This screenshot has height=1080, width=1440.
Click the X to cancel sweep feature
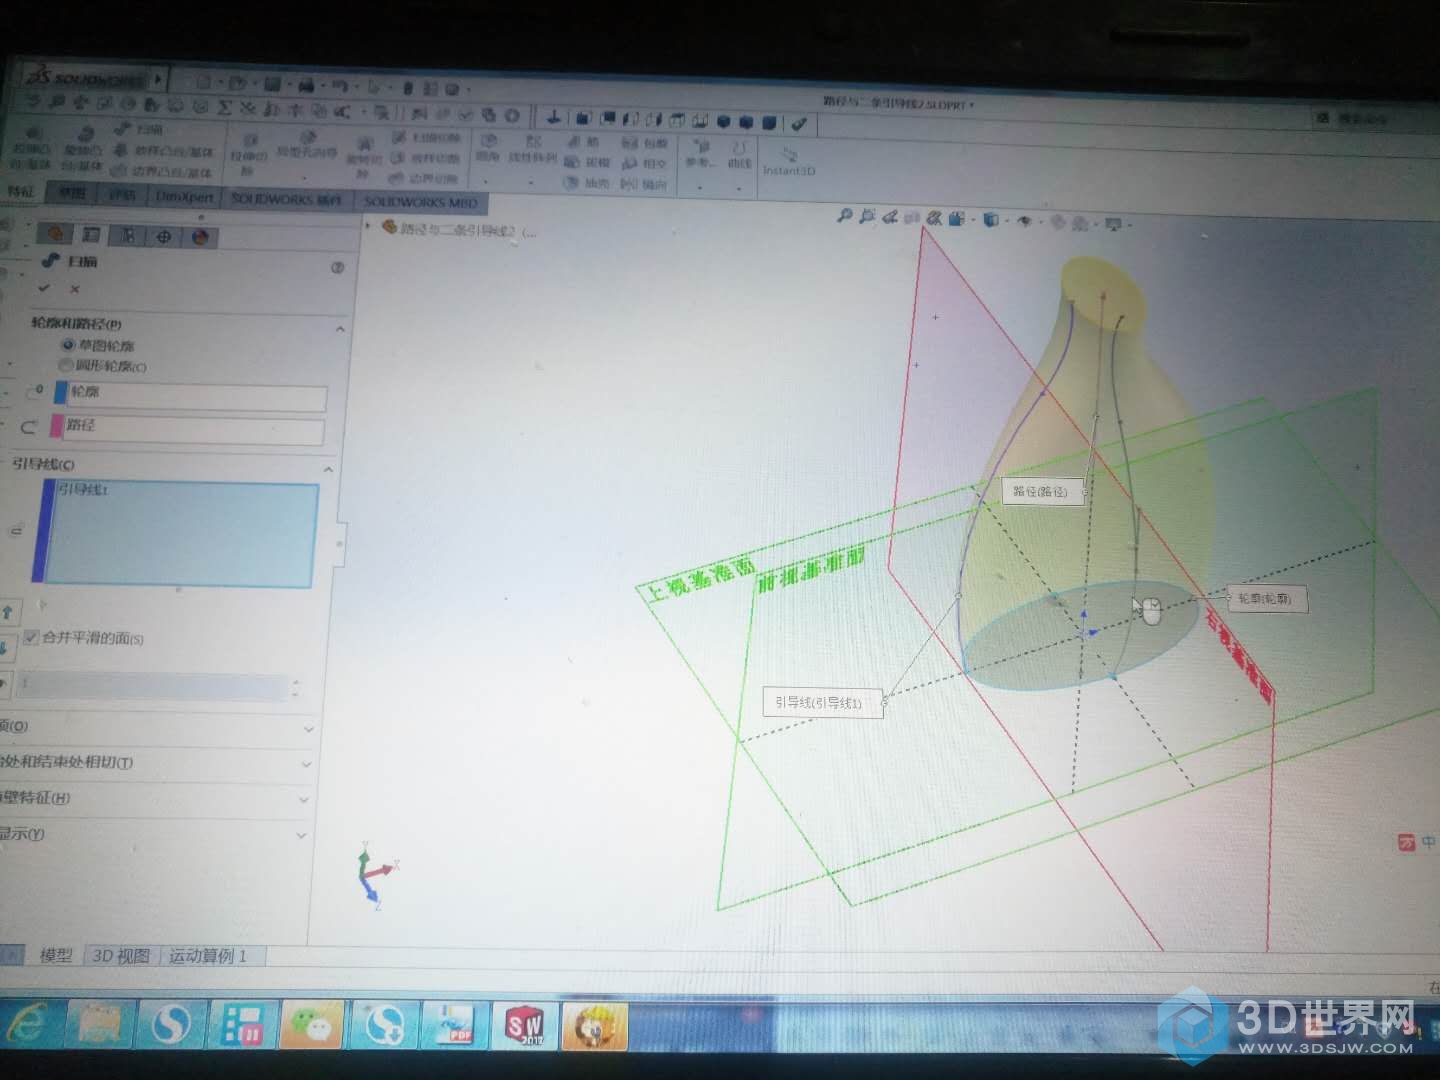tap(75, 289)
